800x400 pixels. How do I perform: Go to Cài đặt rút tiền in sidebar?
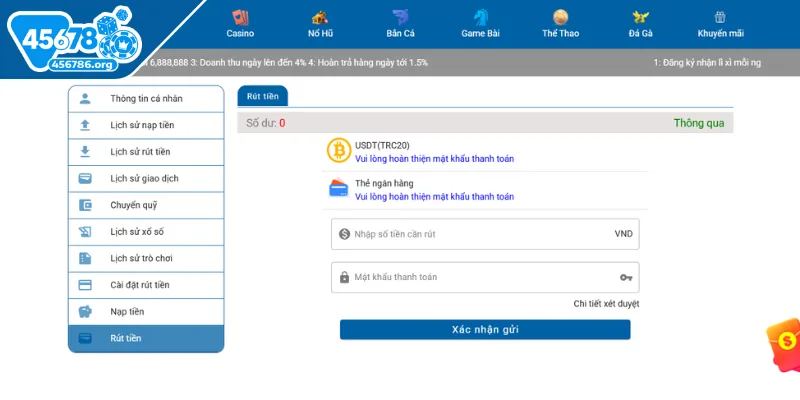[x=146, y=285]
